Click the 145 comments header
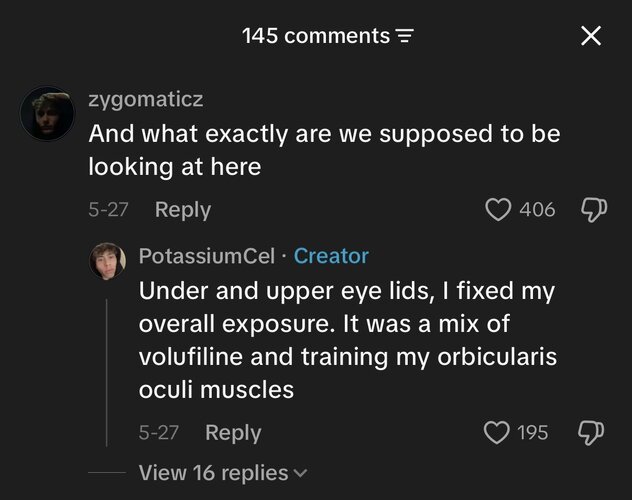Viewport: 632px width, 500px height. [x=316, y=36]
